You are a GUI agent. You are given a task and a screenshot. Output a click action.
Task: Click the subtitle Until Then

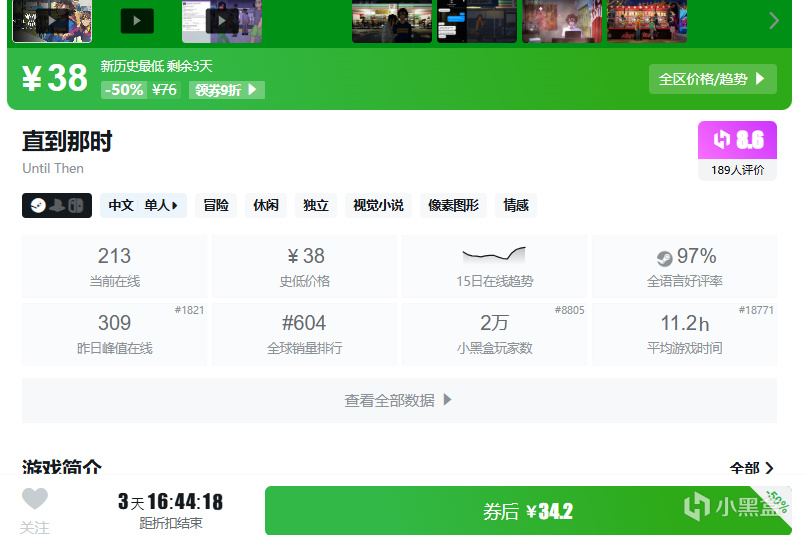[x=53, y=168]
